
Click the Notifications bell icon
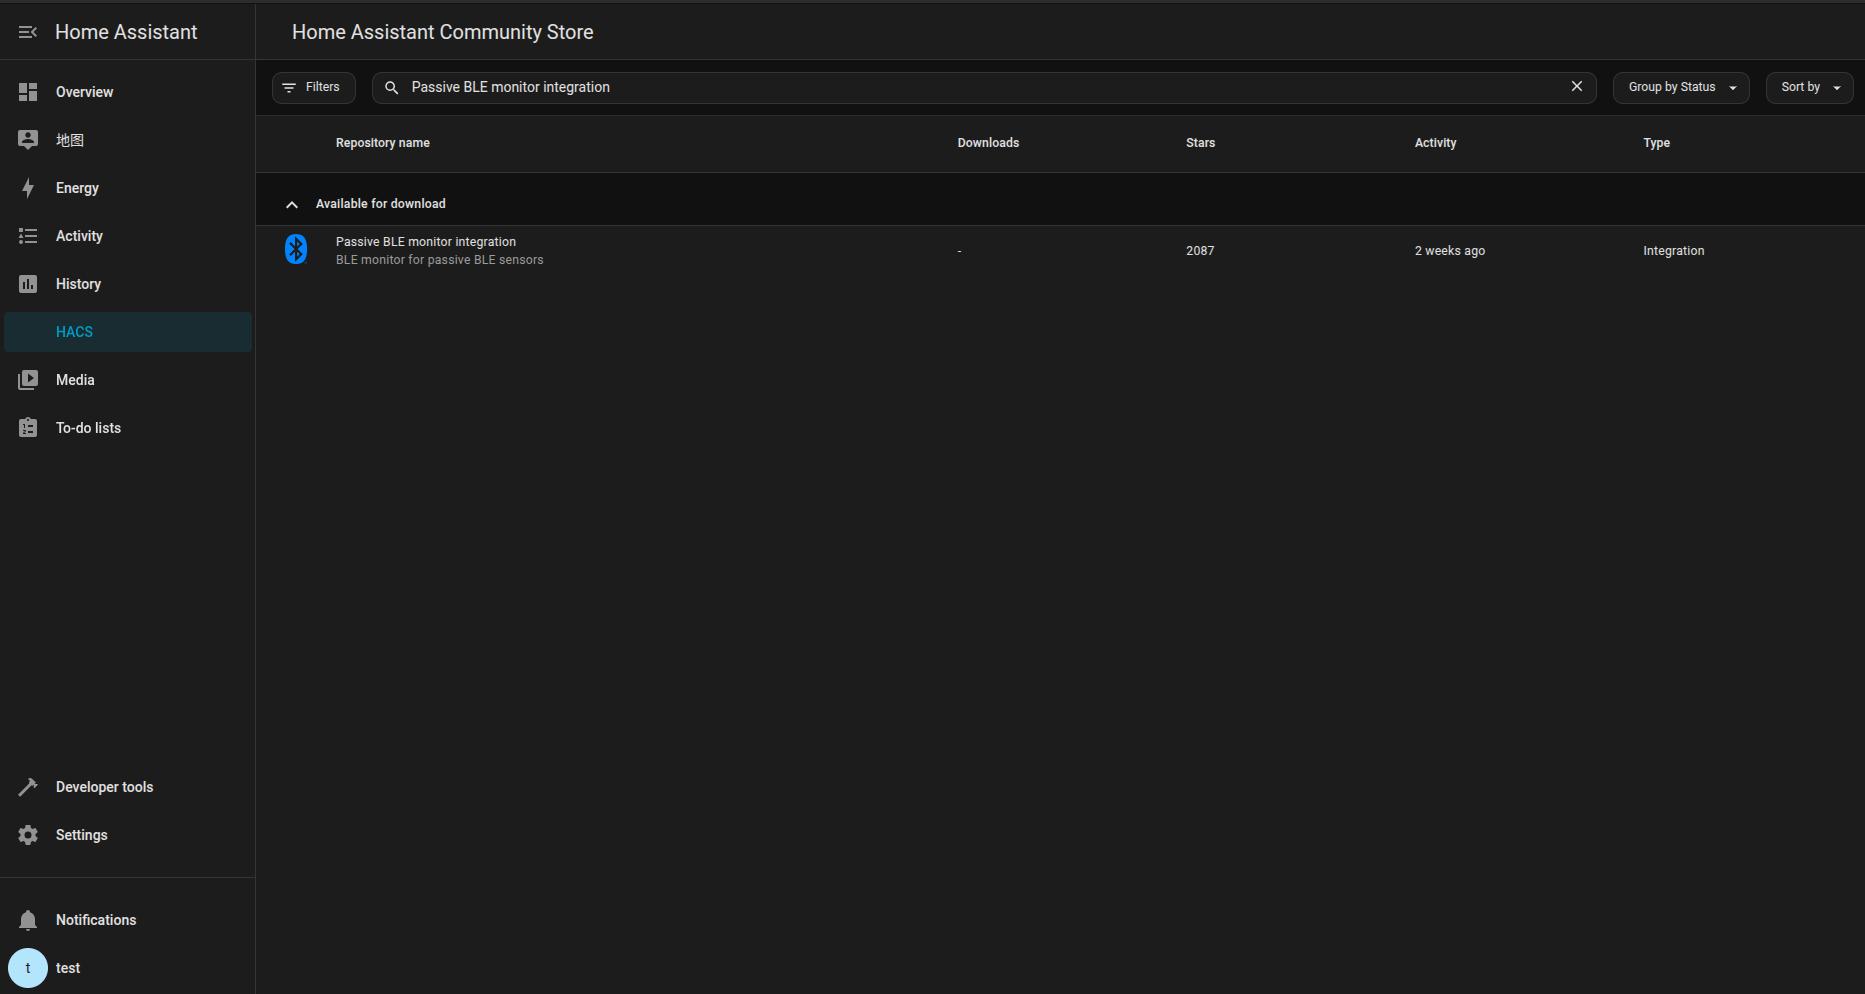(28, 920)
